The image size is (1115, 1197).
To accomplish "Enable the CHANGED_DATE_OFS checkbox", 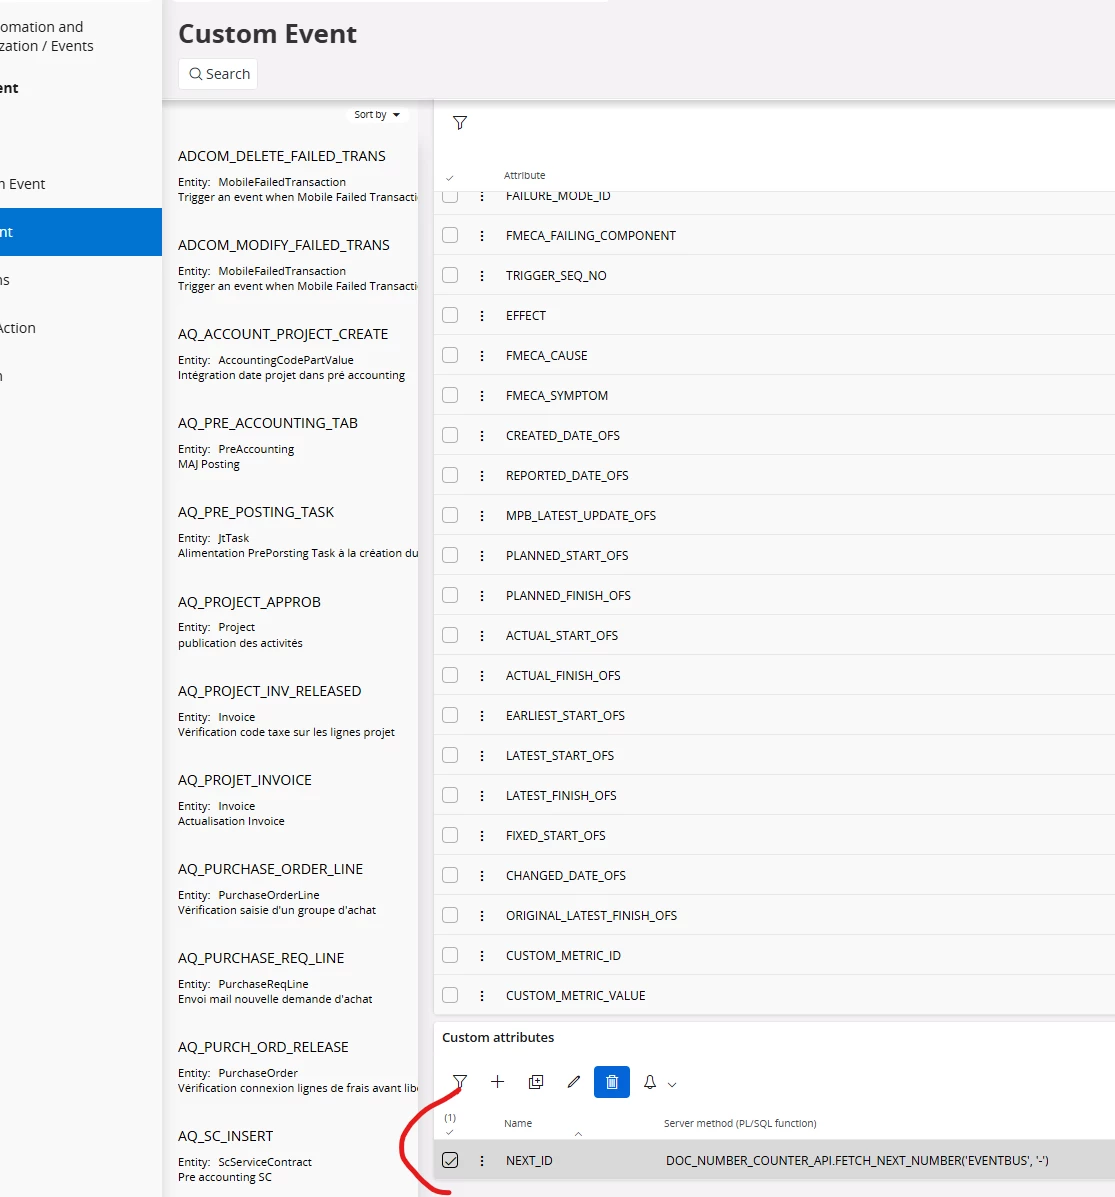I will [450, 875].
